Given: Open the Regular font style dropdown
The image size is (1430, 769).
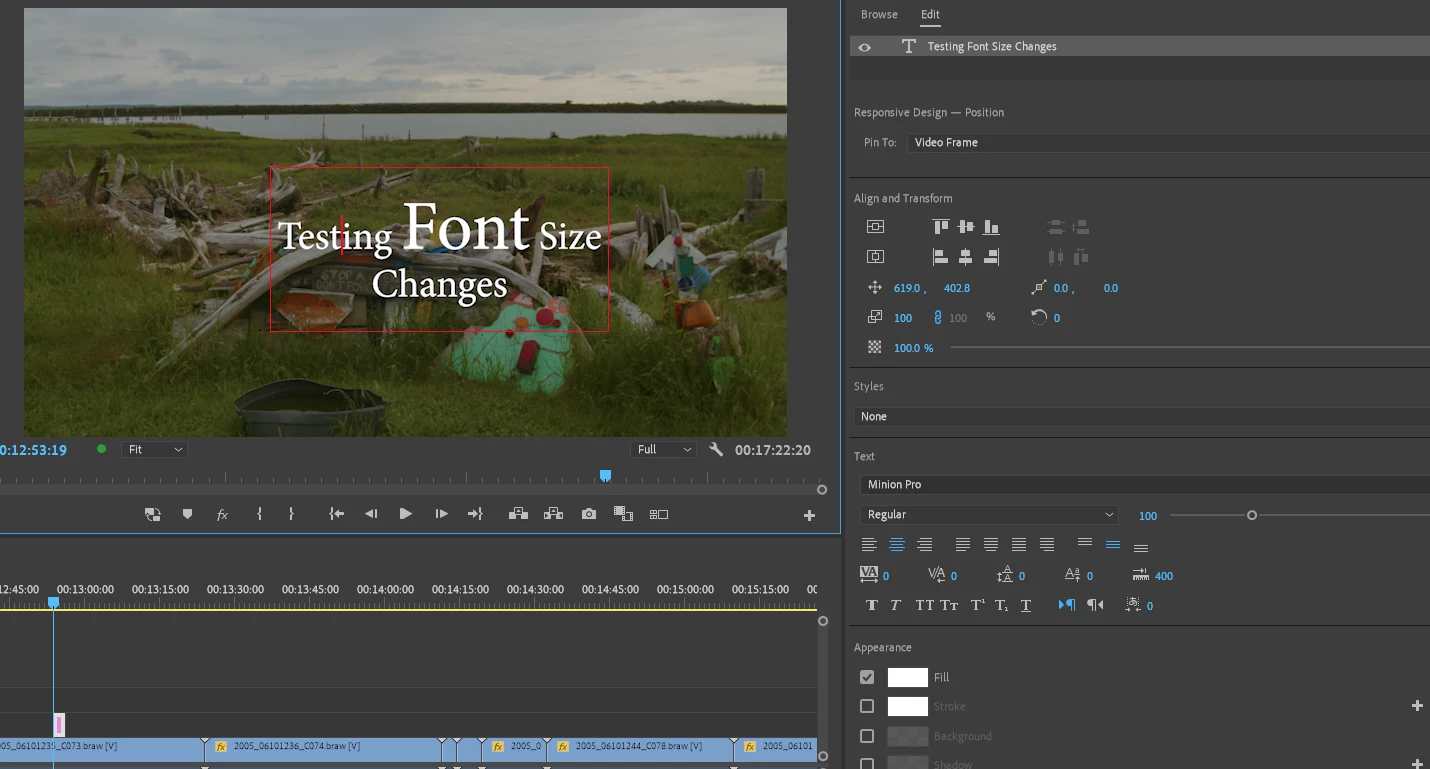Looking at the screenshot, I should click(988, 515).
